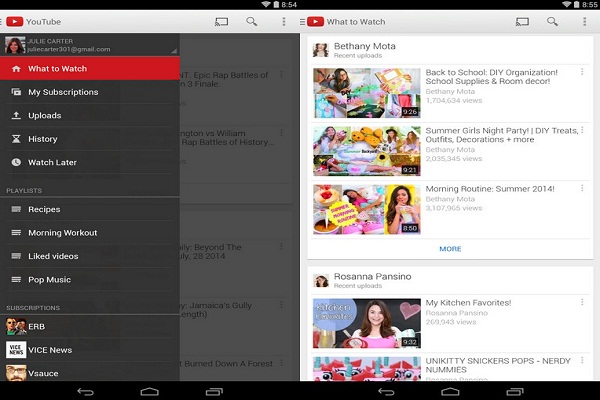Tap the YouTube logo beside What to Watch title
The width and height of the screenshot is (600, 400).
315,21
